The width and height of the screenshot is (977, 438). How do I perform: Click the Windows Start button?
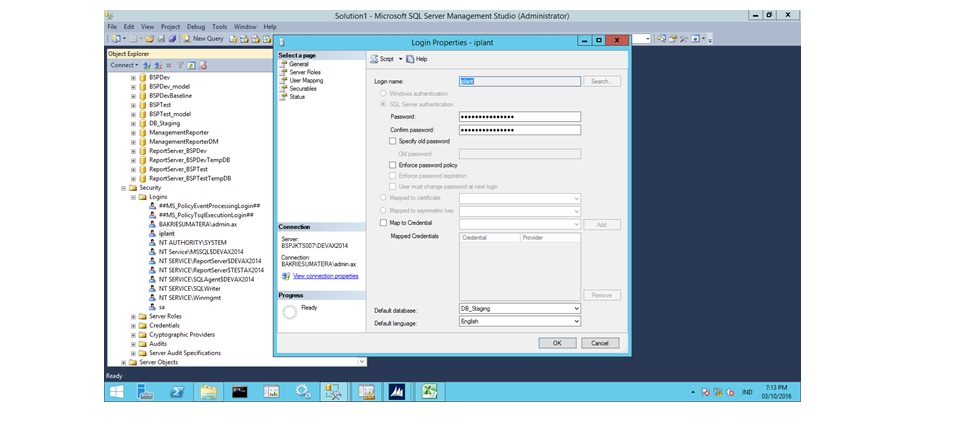(117, 392)
